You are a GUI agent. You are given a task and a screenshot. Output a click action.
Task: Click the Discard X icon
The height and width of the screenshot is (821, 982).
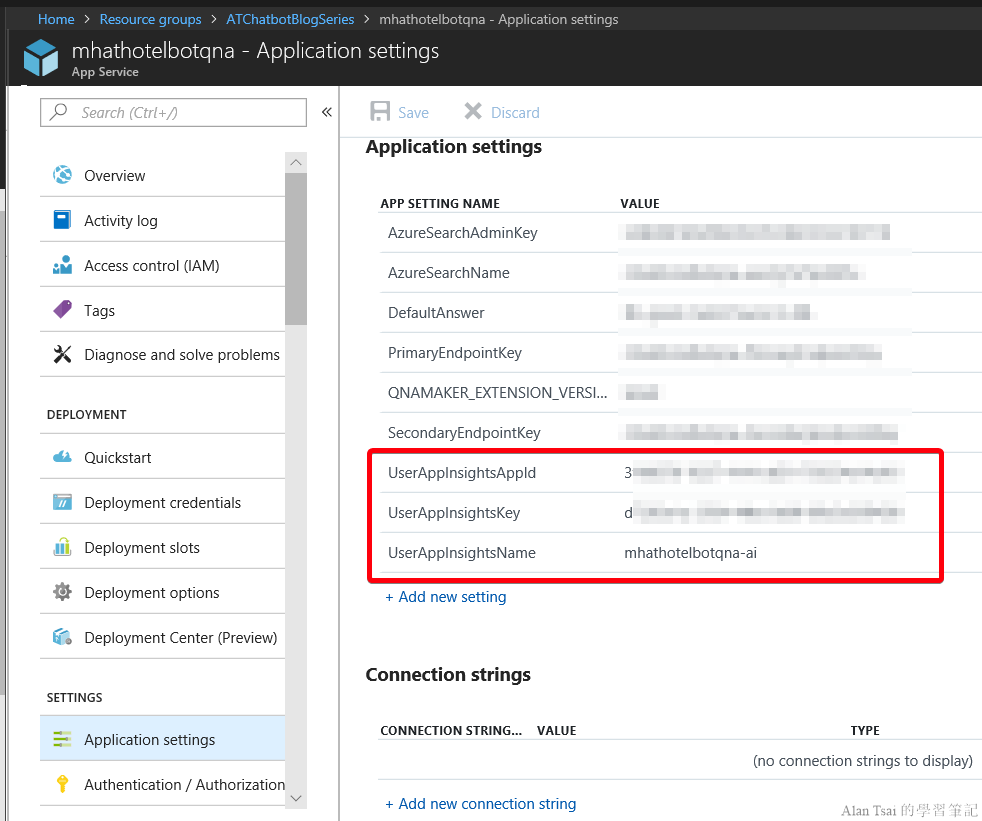tap(473, 111)
